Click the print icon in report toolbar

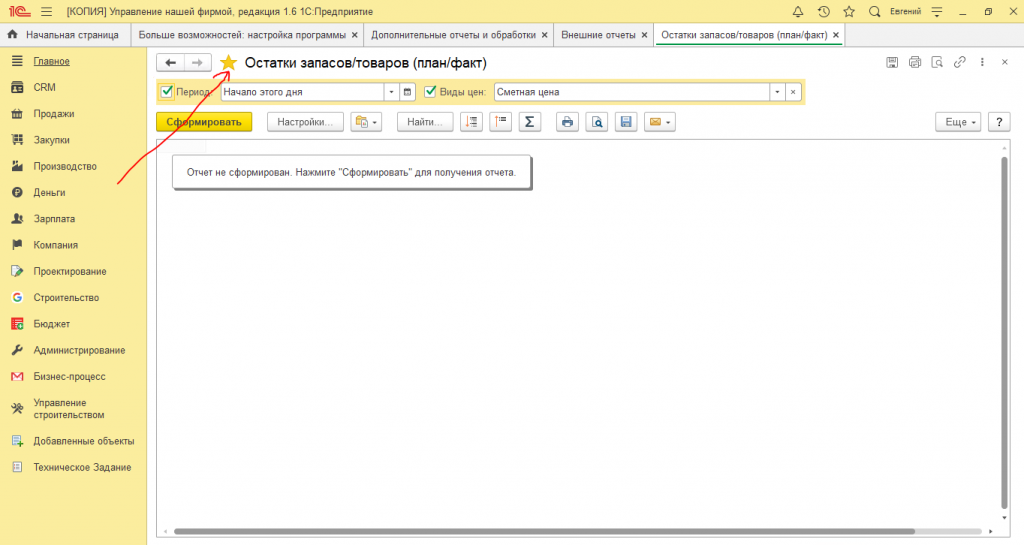coord(567,122)
